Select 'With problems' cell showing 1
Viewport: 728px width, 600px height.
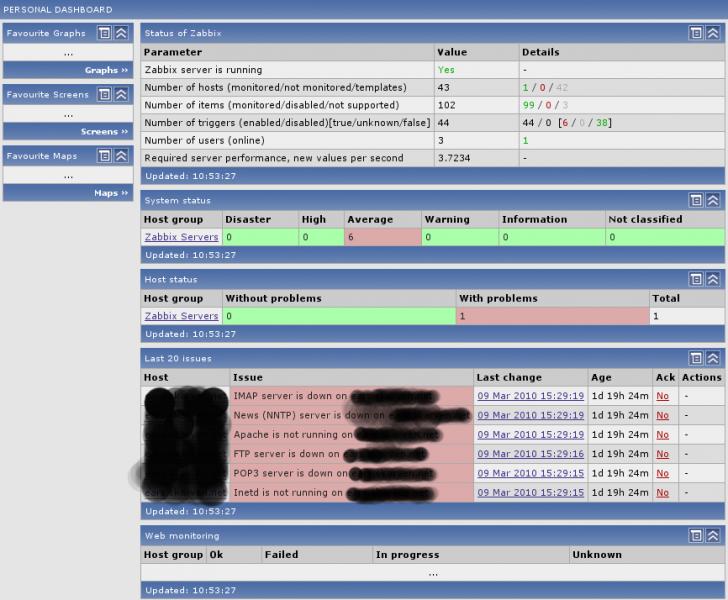coord(552,316)
